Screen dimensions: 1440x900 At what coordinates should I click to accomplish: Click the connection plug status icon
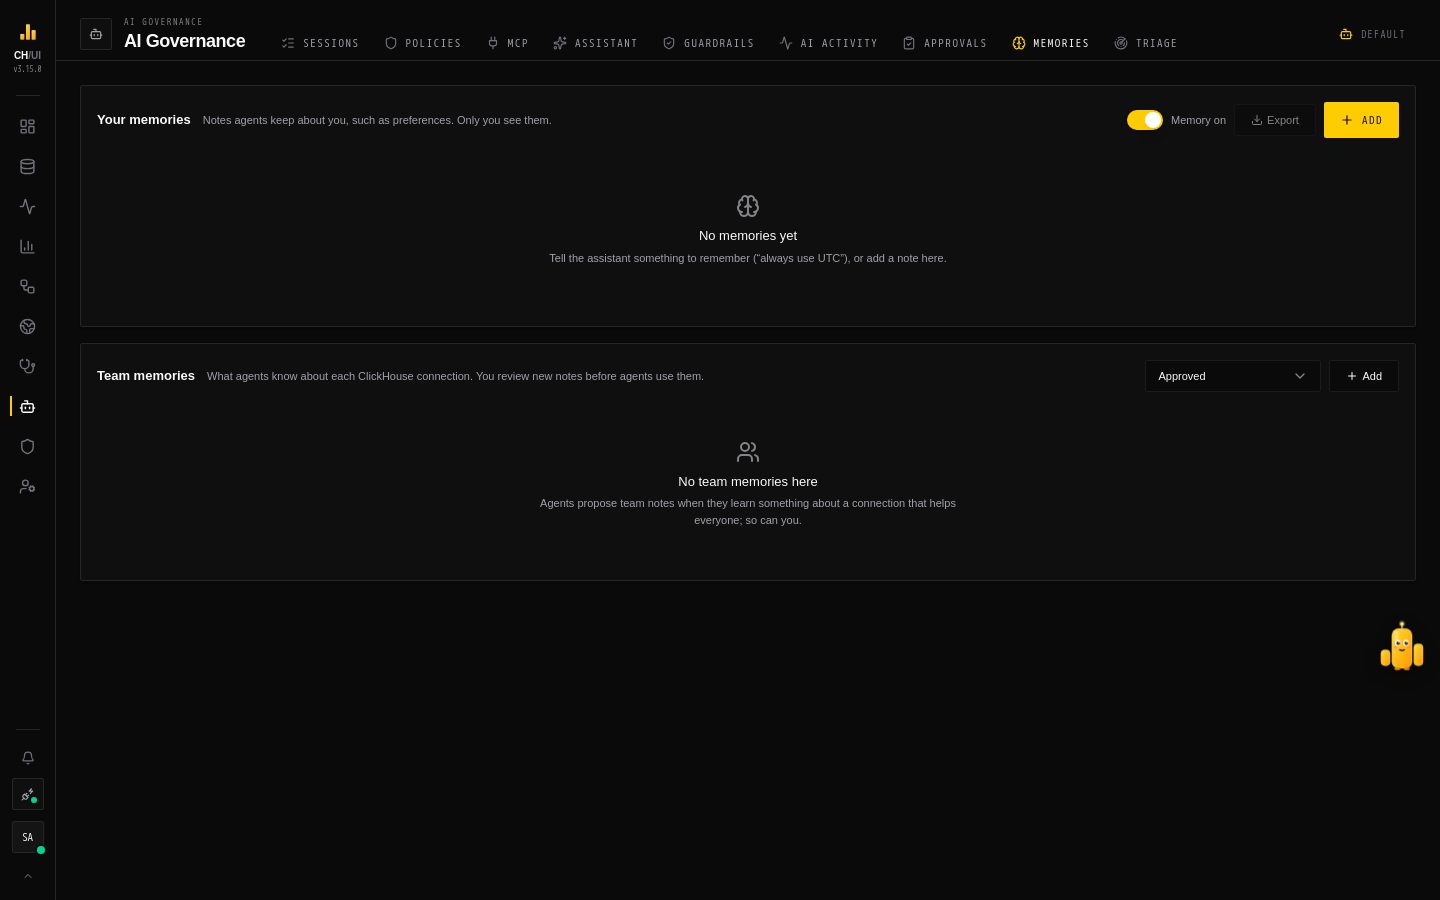(x=28, y=795)
